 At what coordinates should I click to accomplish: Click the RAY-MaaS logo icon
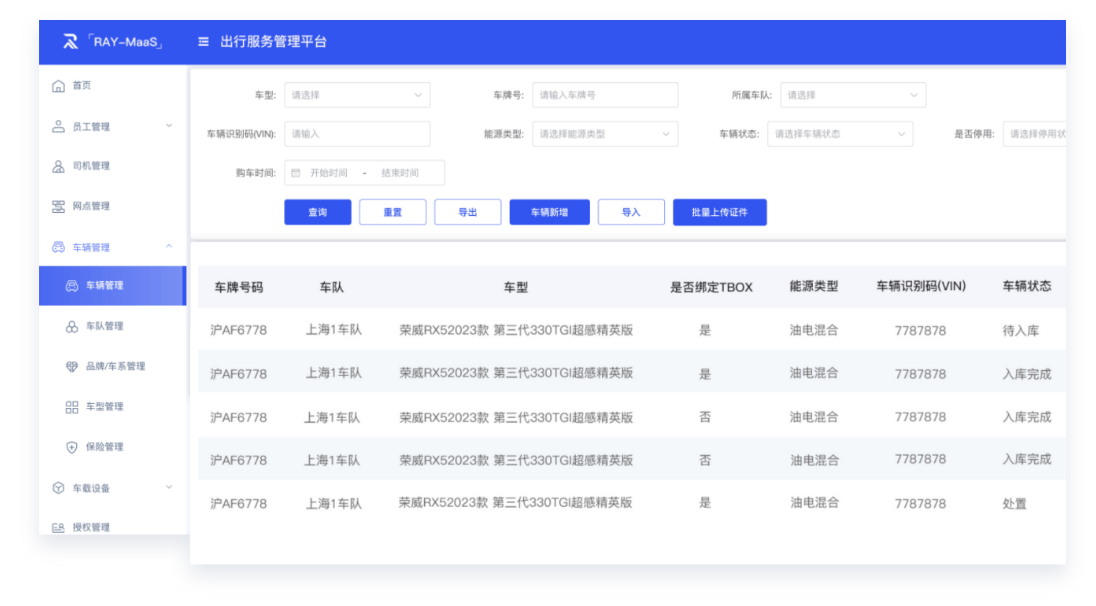pyautogui.click(x=70, y=42)
